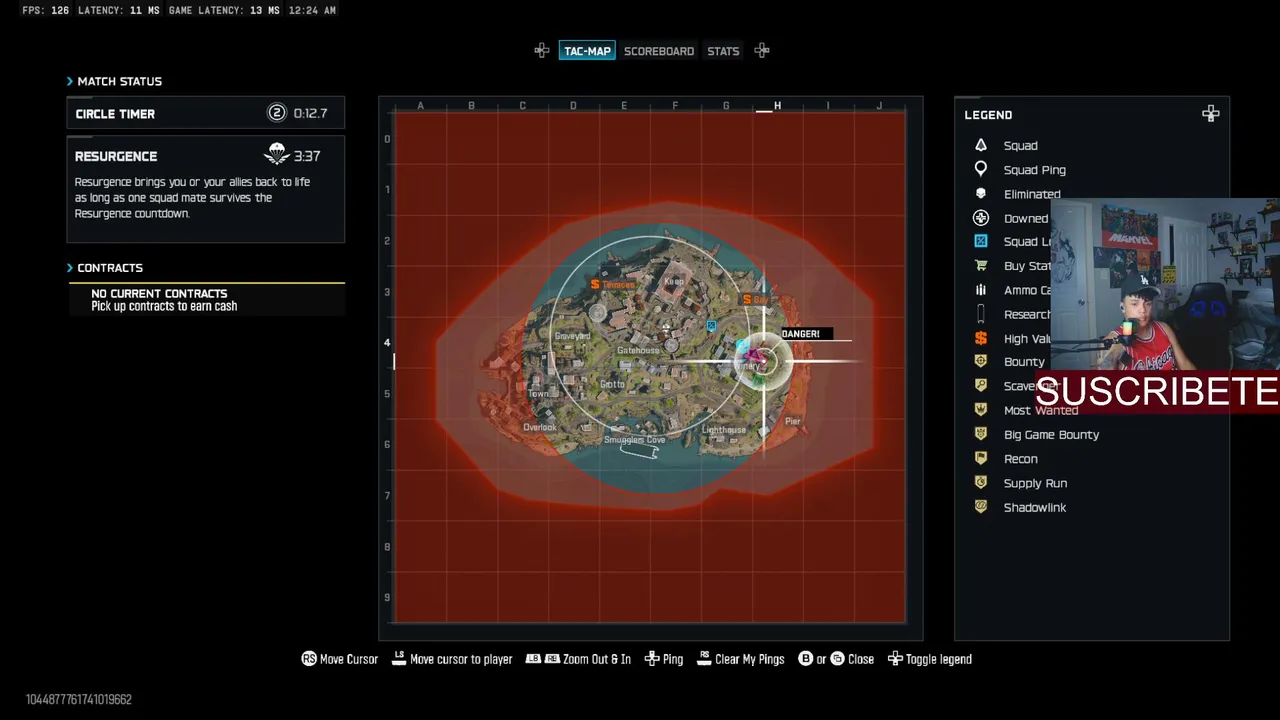Click the orange High Value dollar icon
1280x720 pixels.
[981, 338]
